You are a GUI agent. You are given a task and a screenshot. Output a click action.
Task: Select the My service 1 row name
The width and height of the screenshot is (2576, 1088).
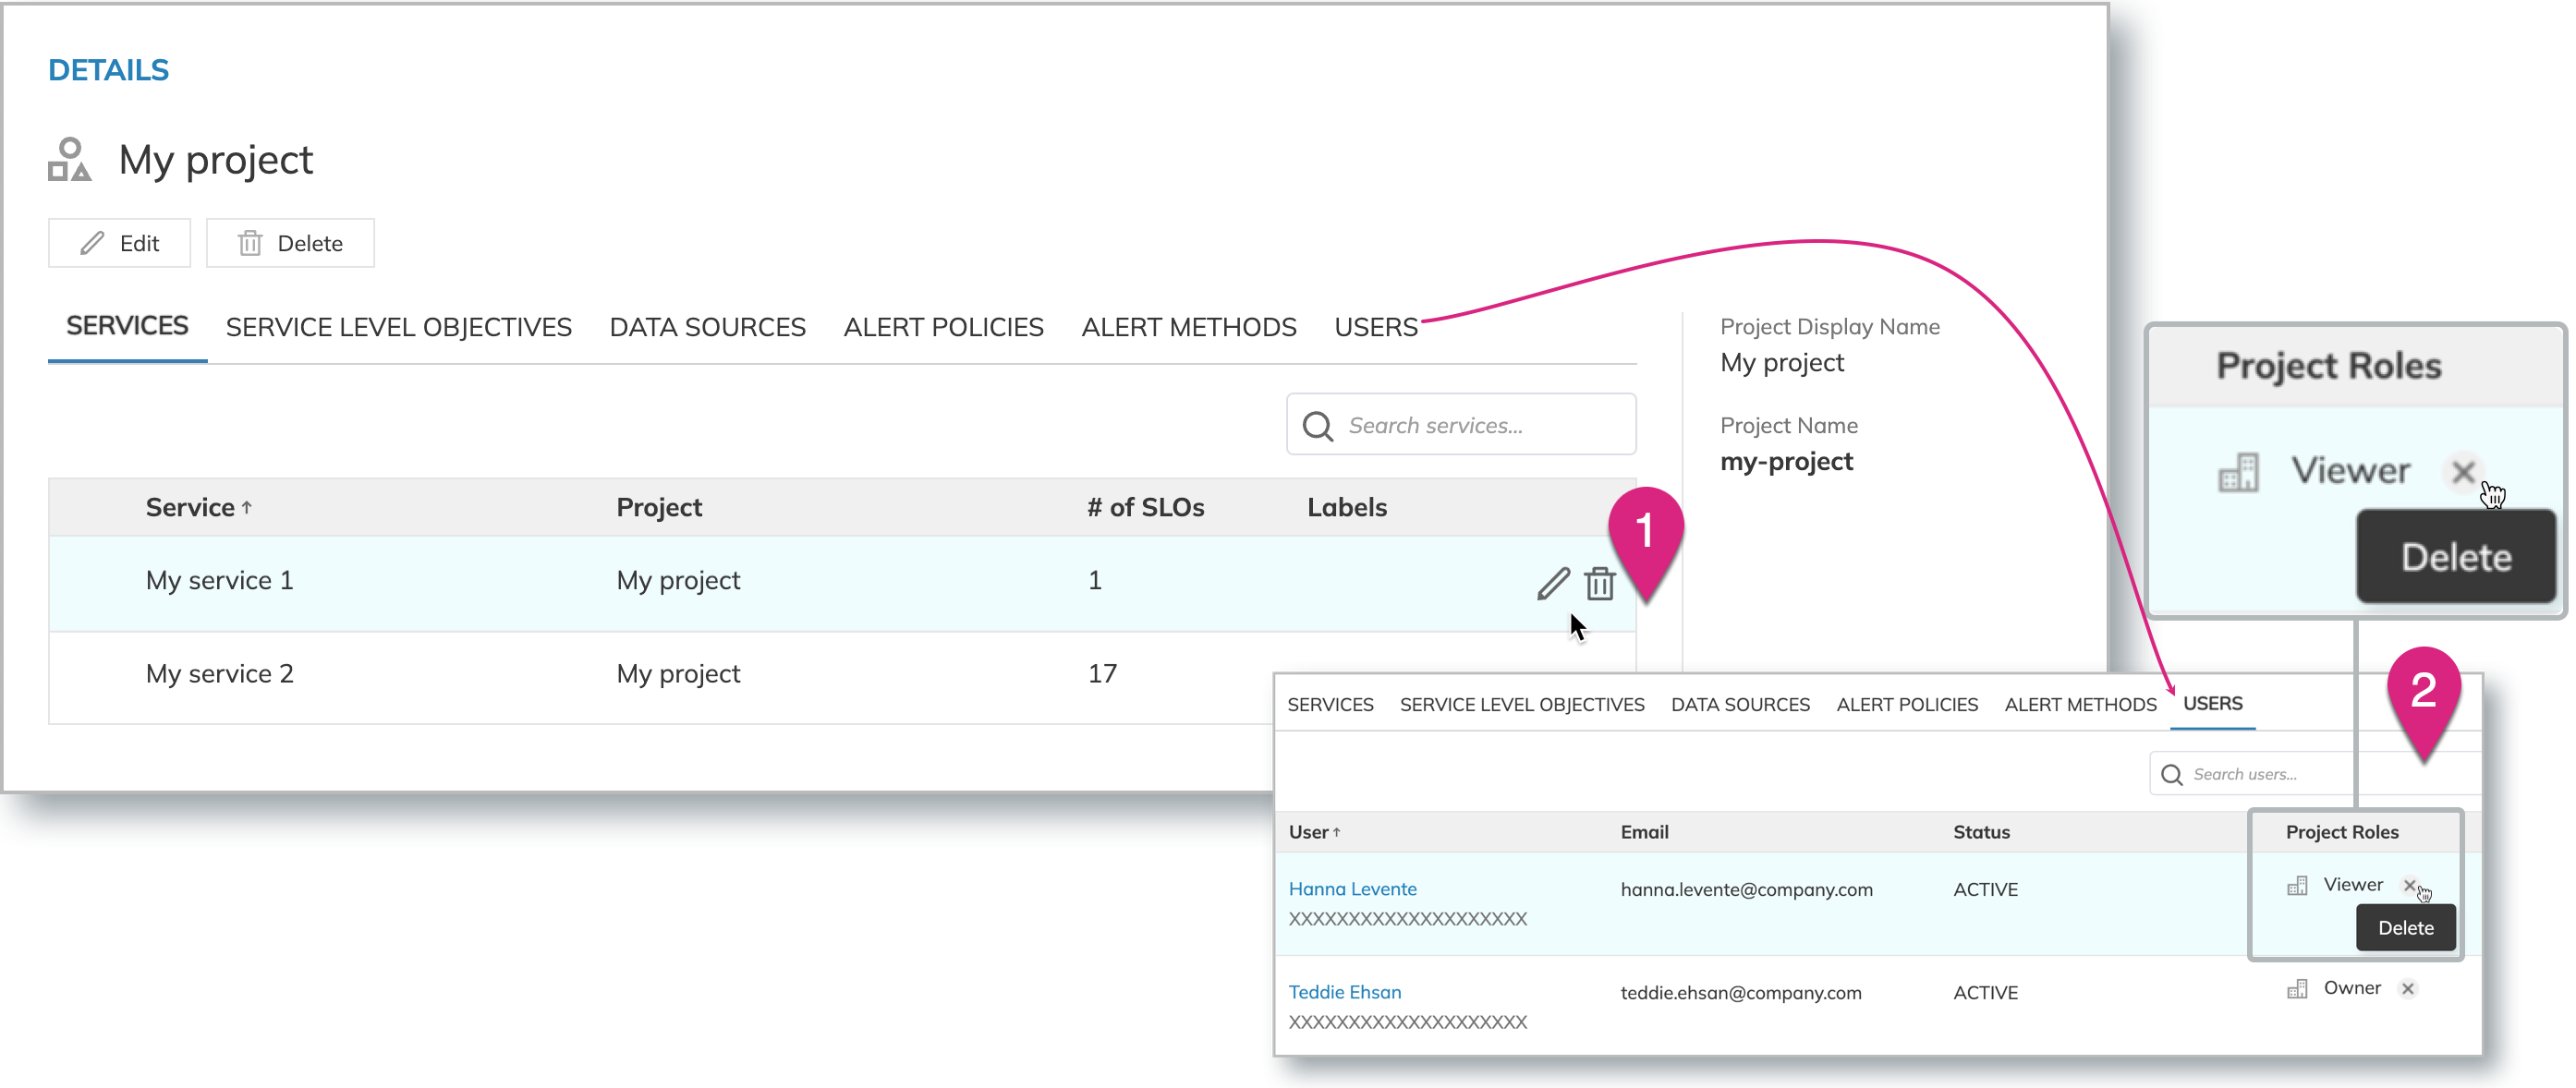219,580
